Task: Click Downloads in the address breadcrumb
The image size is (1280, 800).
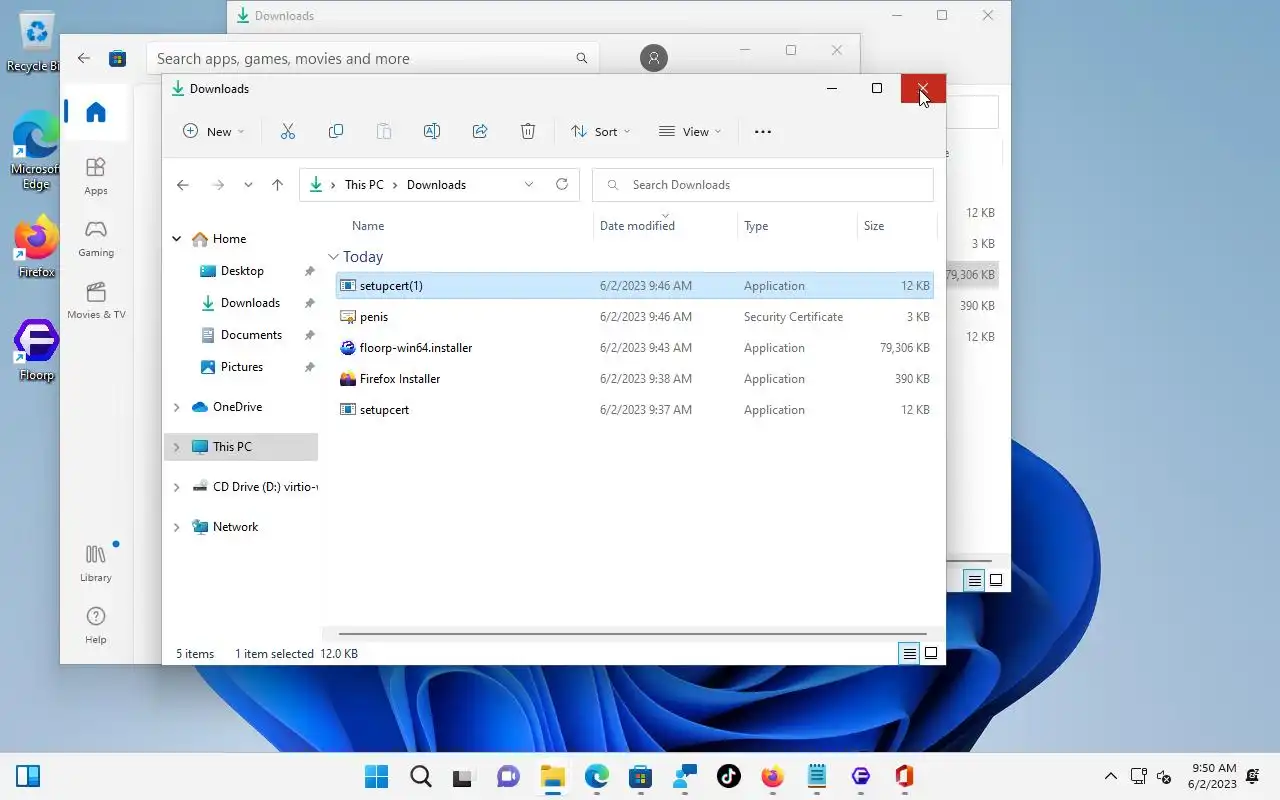Action: (x=436, y=185)
